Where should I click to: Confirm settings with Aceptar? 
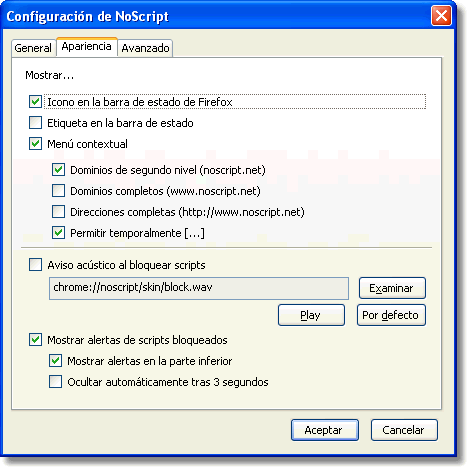[x=325, y=430]
